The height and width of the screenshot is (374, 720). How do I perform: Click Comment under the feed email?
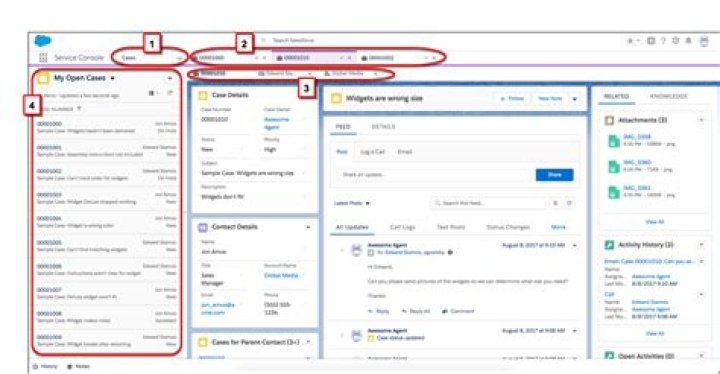tap(458, 312)
